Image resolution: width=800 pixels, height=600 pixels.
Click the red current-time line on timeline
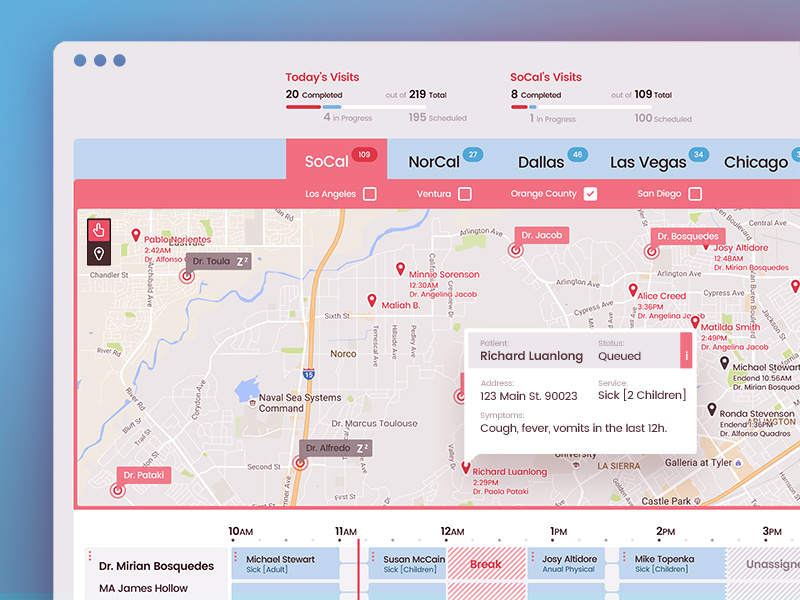[358, 569]
